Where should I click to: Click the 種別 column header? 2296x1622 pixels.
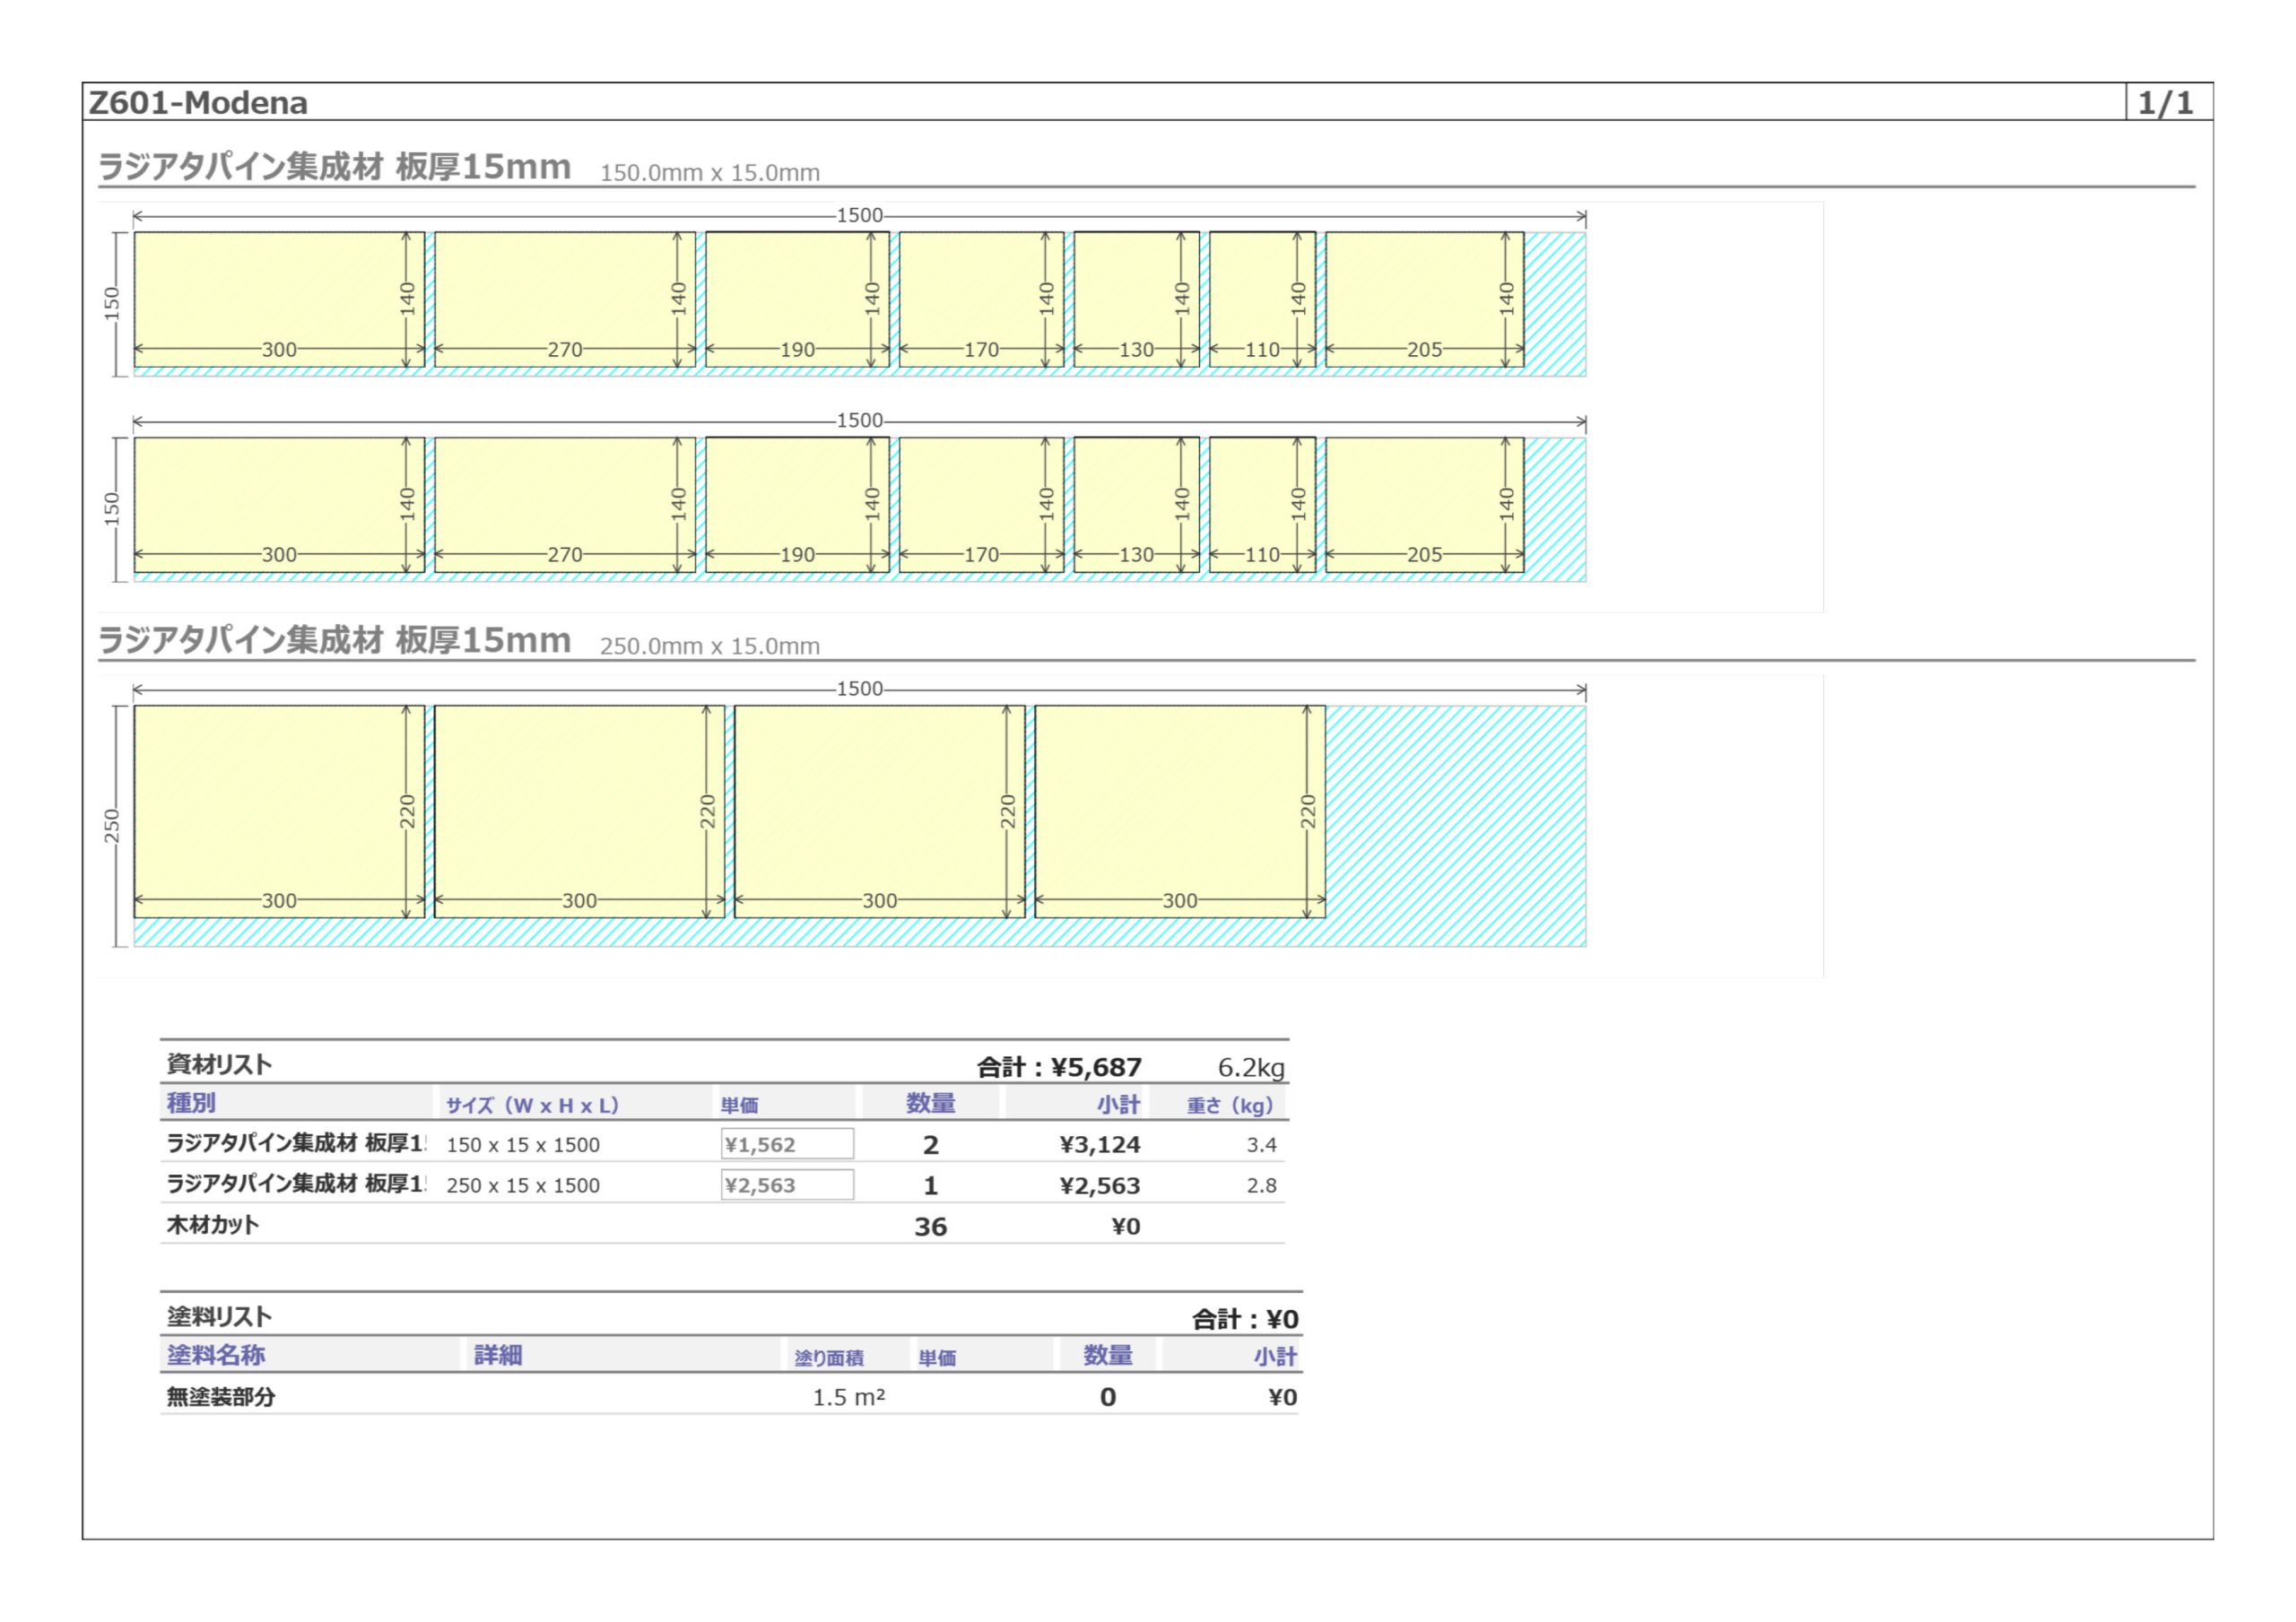[x=191, y=1103]
